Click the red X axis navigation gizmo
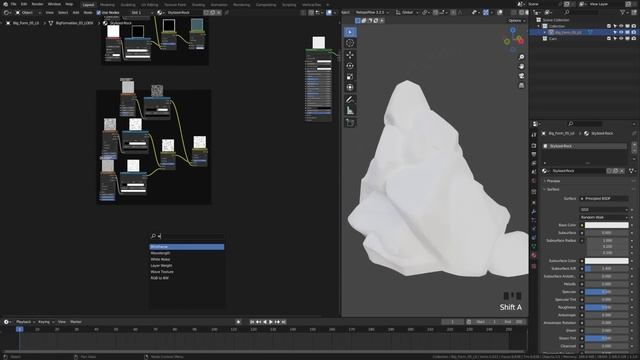 [x=520, y=40]
